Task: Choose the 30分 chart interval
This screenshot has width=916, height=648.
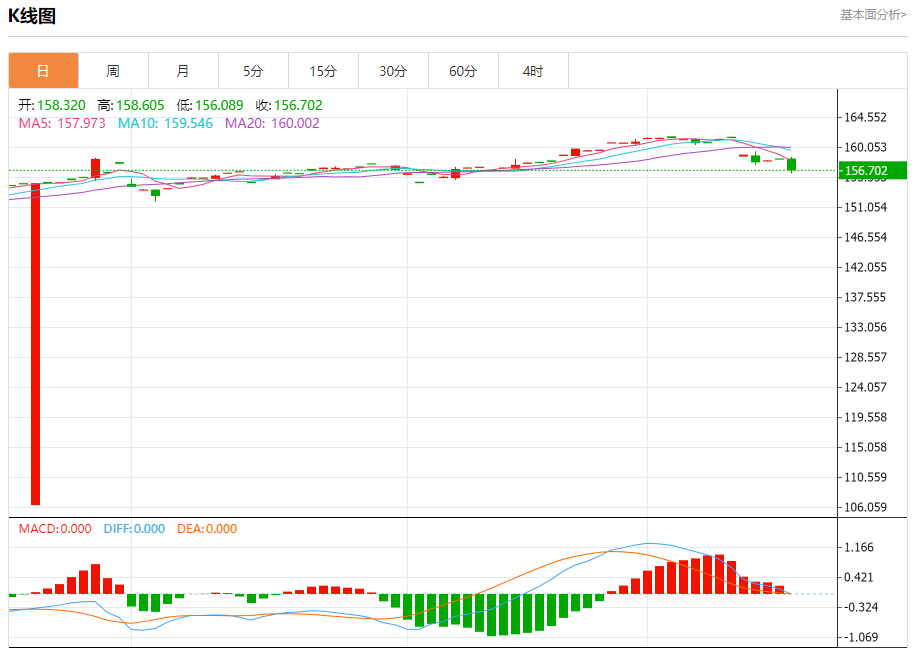Action: [393, 71]
